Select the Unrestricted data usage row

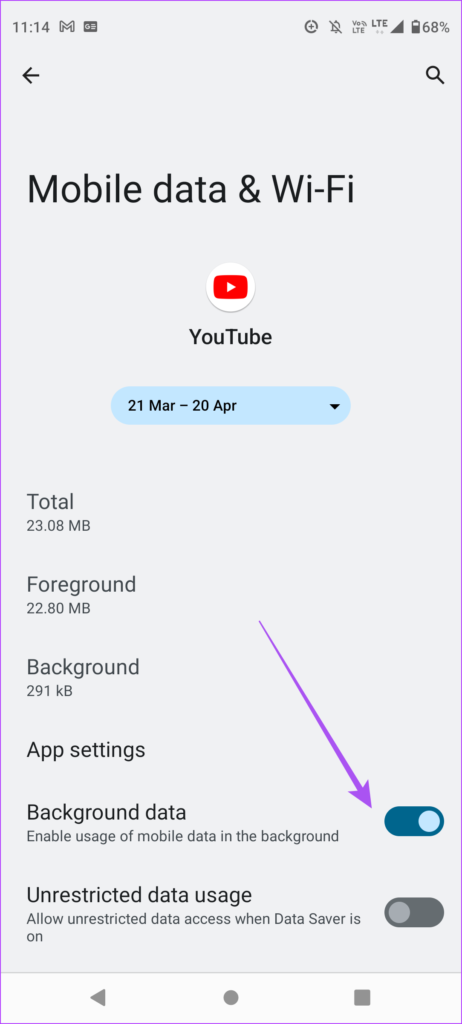click(231, 912)
